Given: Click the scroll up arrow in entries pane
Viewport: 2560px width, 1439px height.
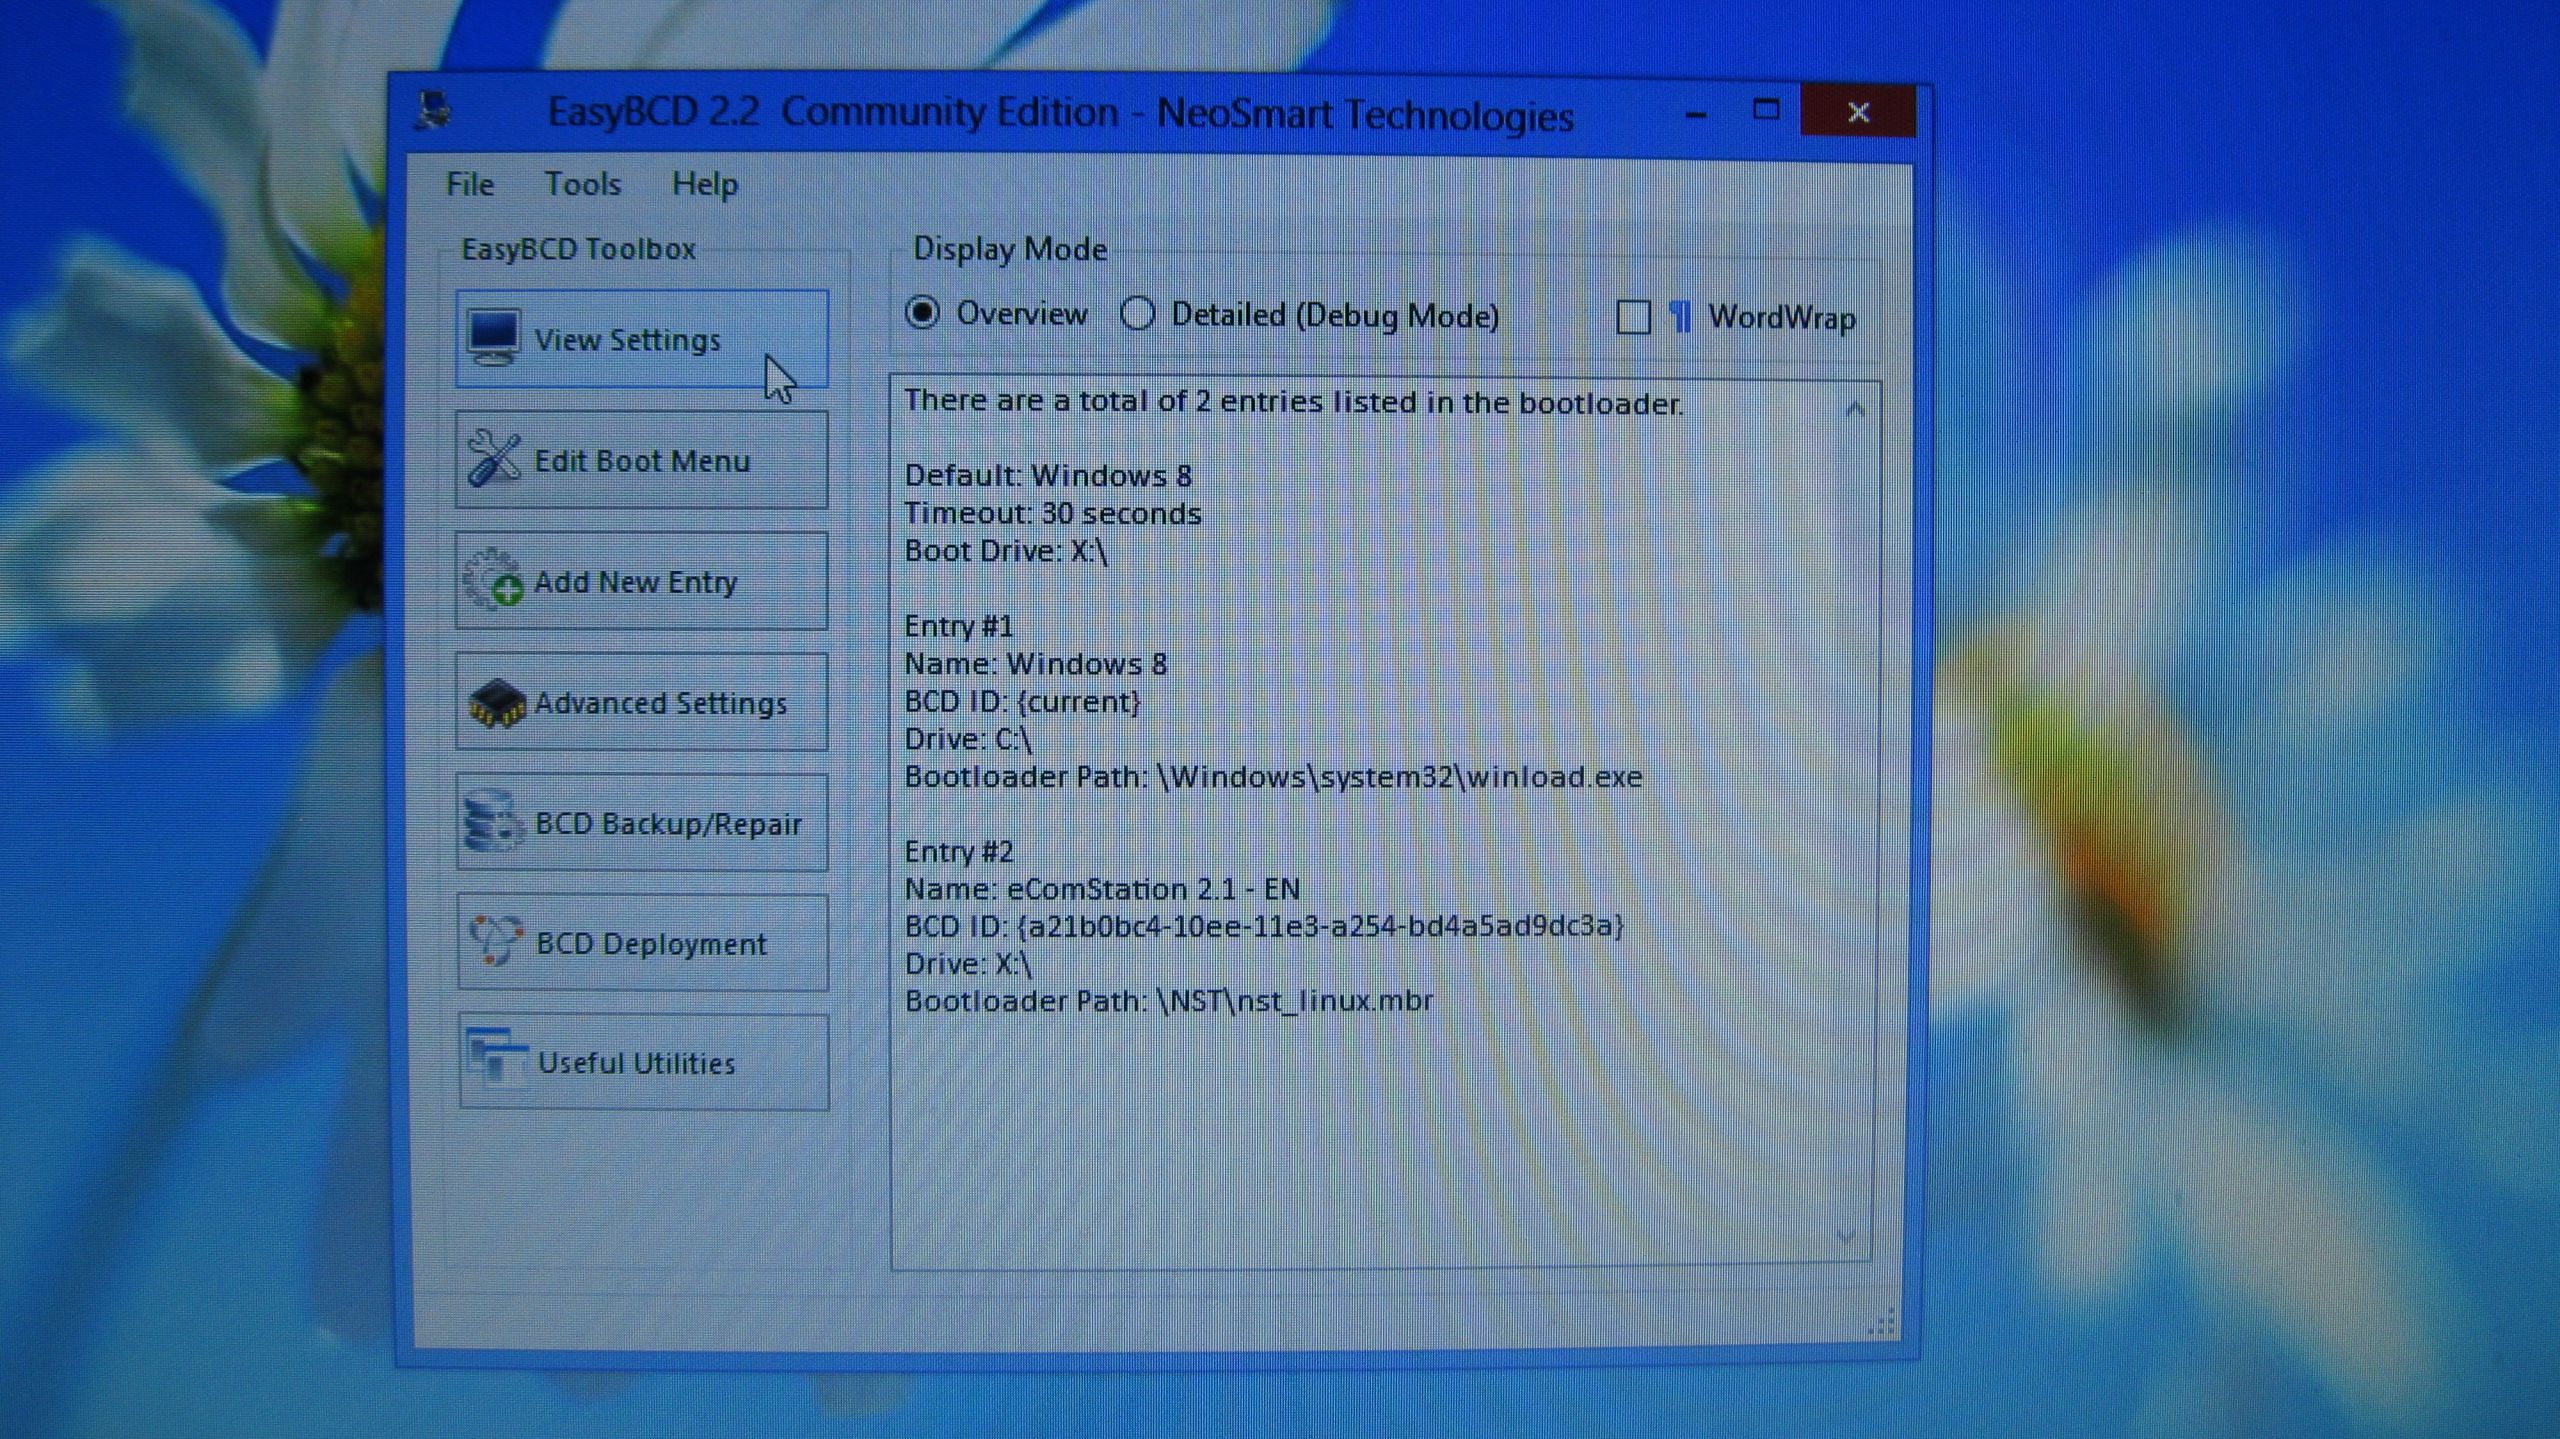Looking at the screenshot, I should click(1855, 409).
